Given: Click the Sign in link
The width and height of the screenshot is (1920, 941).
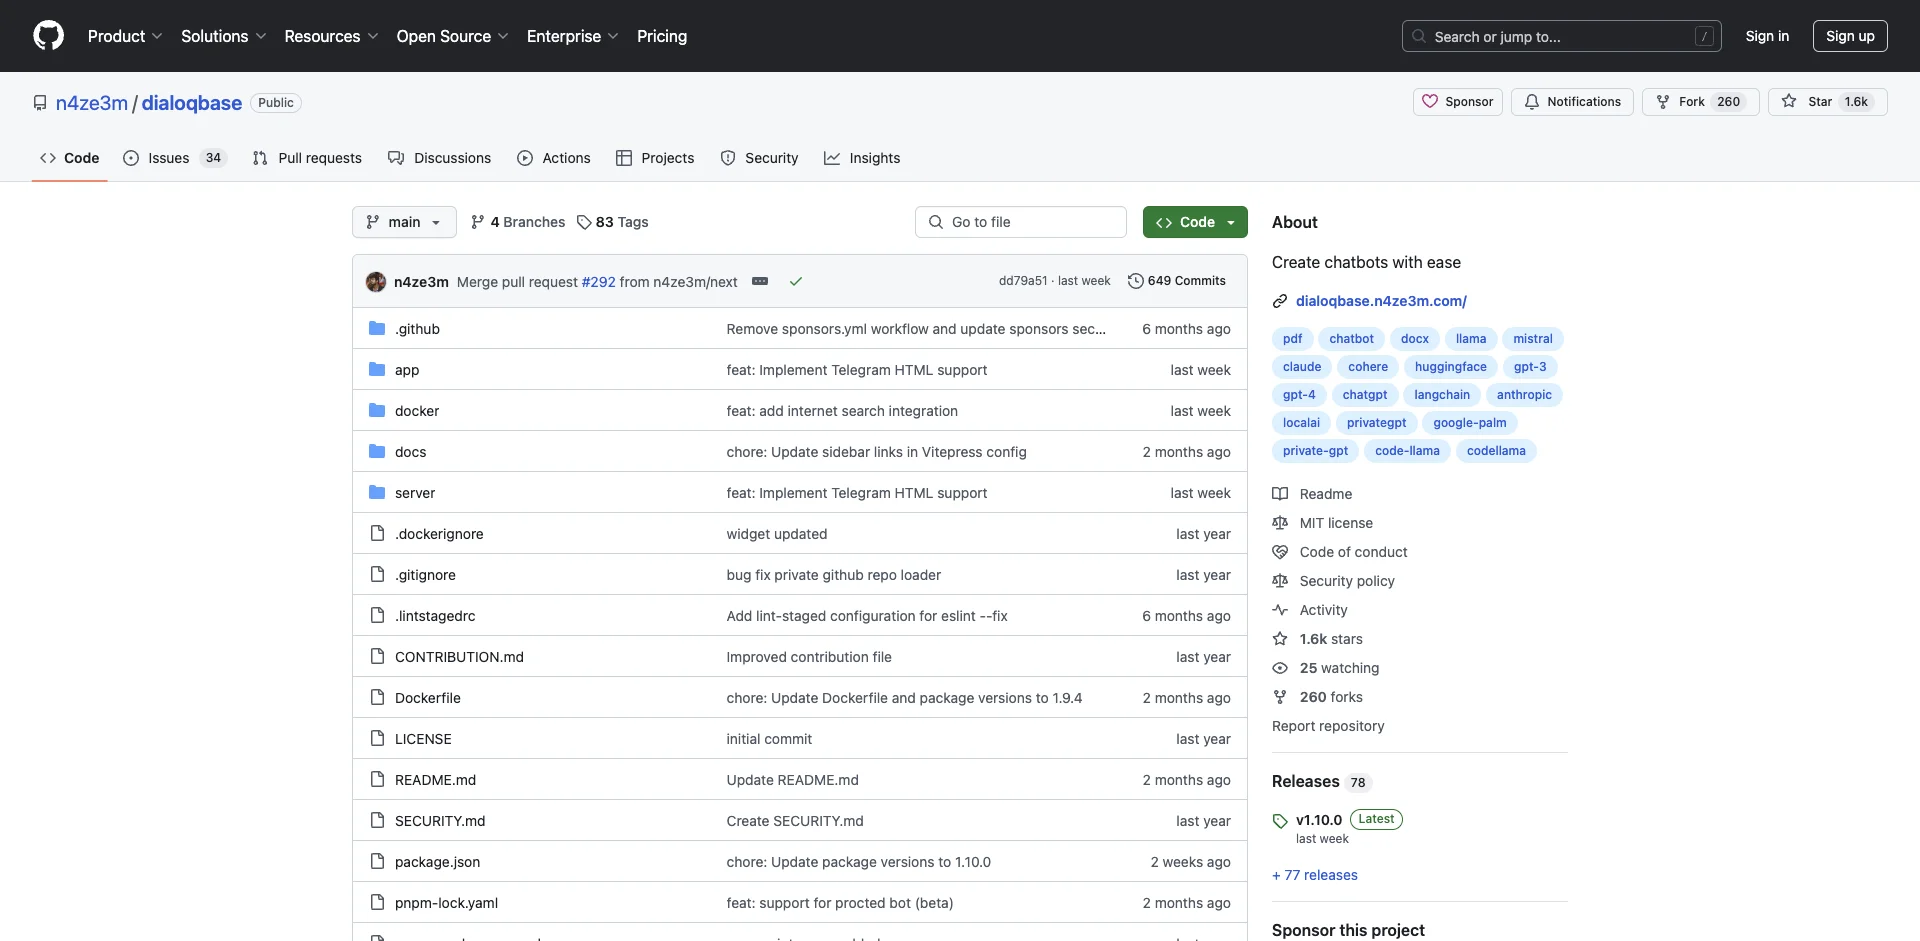Looking at the screenshot, I should [x=1767, y=36].
